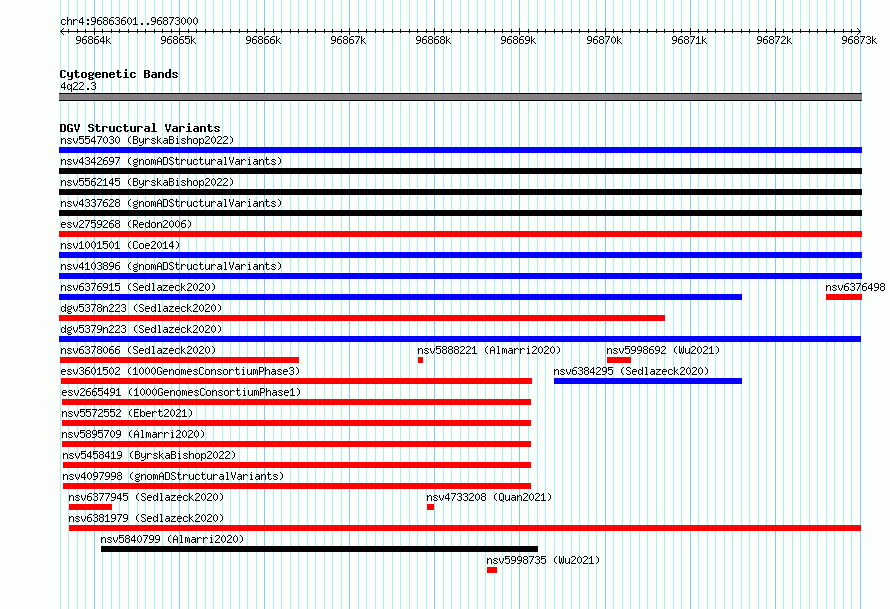
Task: Select the esv2759268 (Redon2006) red bar
Action: [460, 234]
